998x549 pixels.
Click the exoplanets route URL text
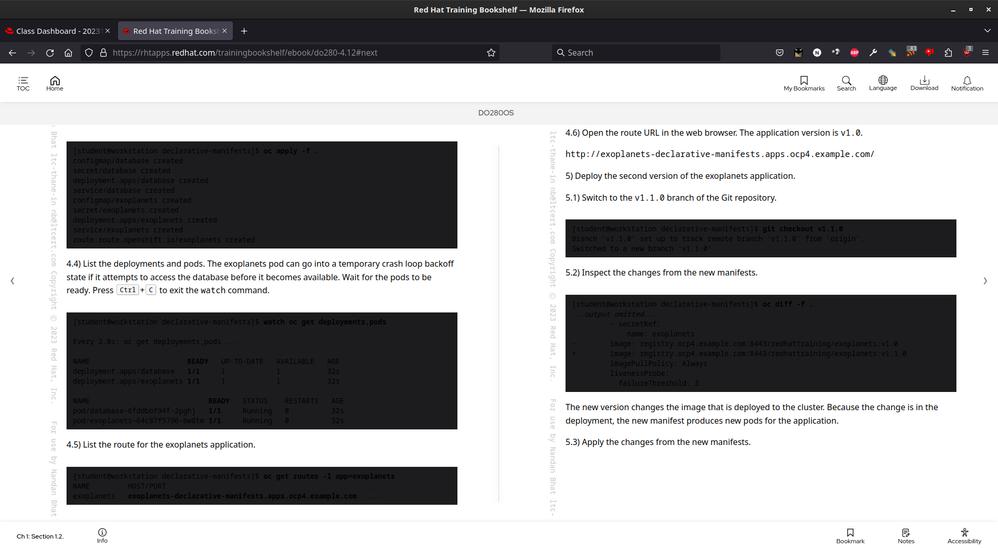720,154
